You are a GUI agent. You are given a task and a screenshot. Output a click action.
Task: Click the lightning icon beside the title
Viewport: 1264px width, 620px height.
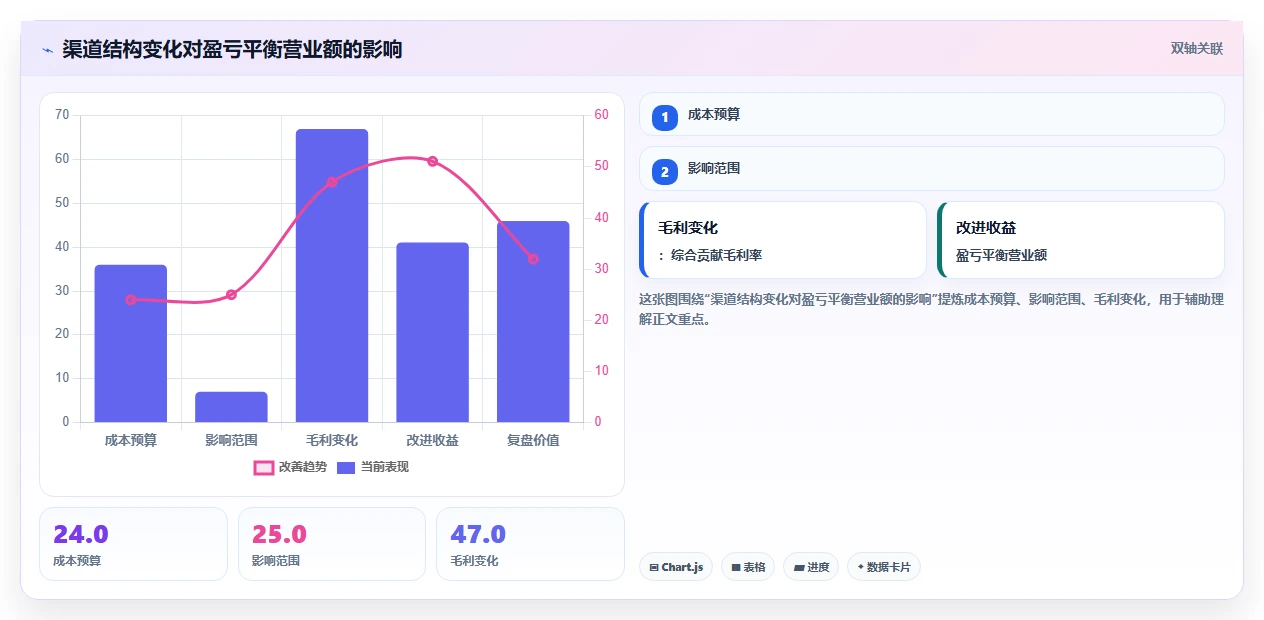point(48,49)
